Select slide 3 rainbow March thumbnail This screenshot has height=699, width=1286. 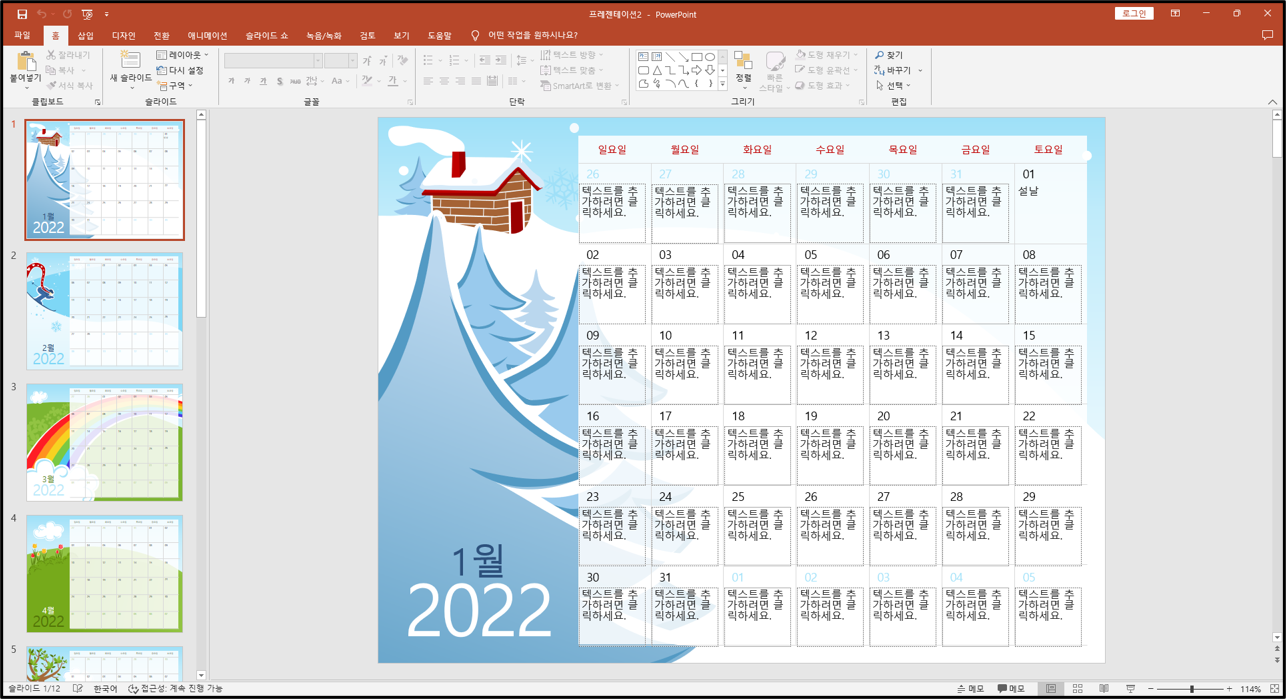[x=104, y=442]
